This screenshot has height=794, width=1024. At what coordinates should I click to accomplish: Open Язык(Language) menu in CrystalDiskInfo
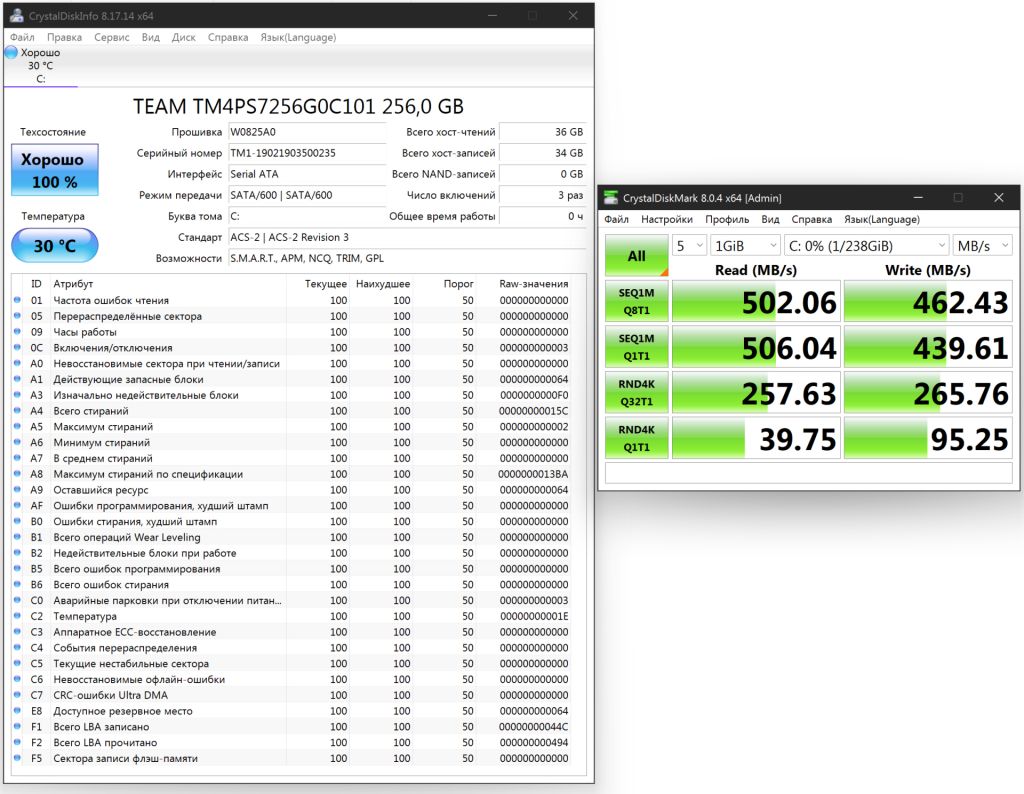298,37
